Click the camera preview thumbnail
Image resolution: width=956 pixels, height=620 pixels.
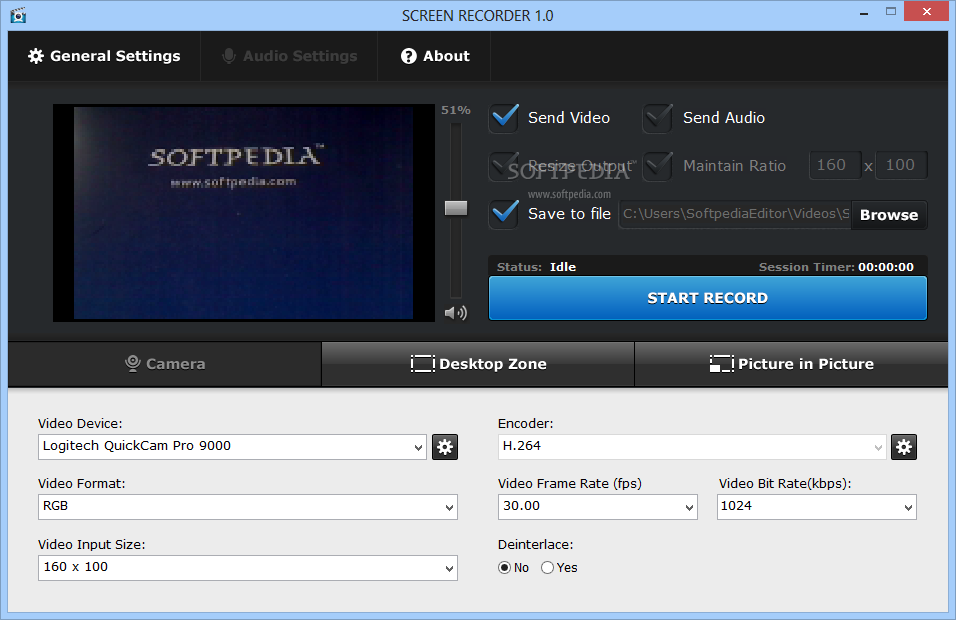244,213
